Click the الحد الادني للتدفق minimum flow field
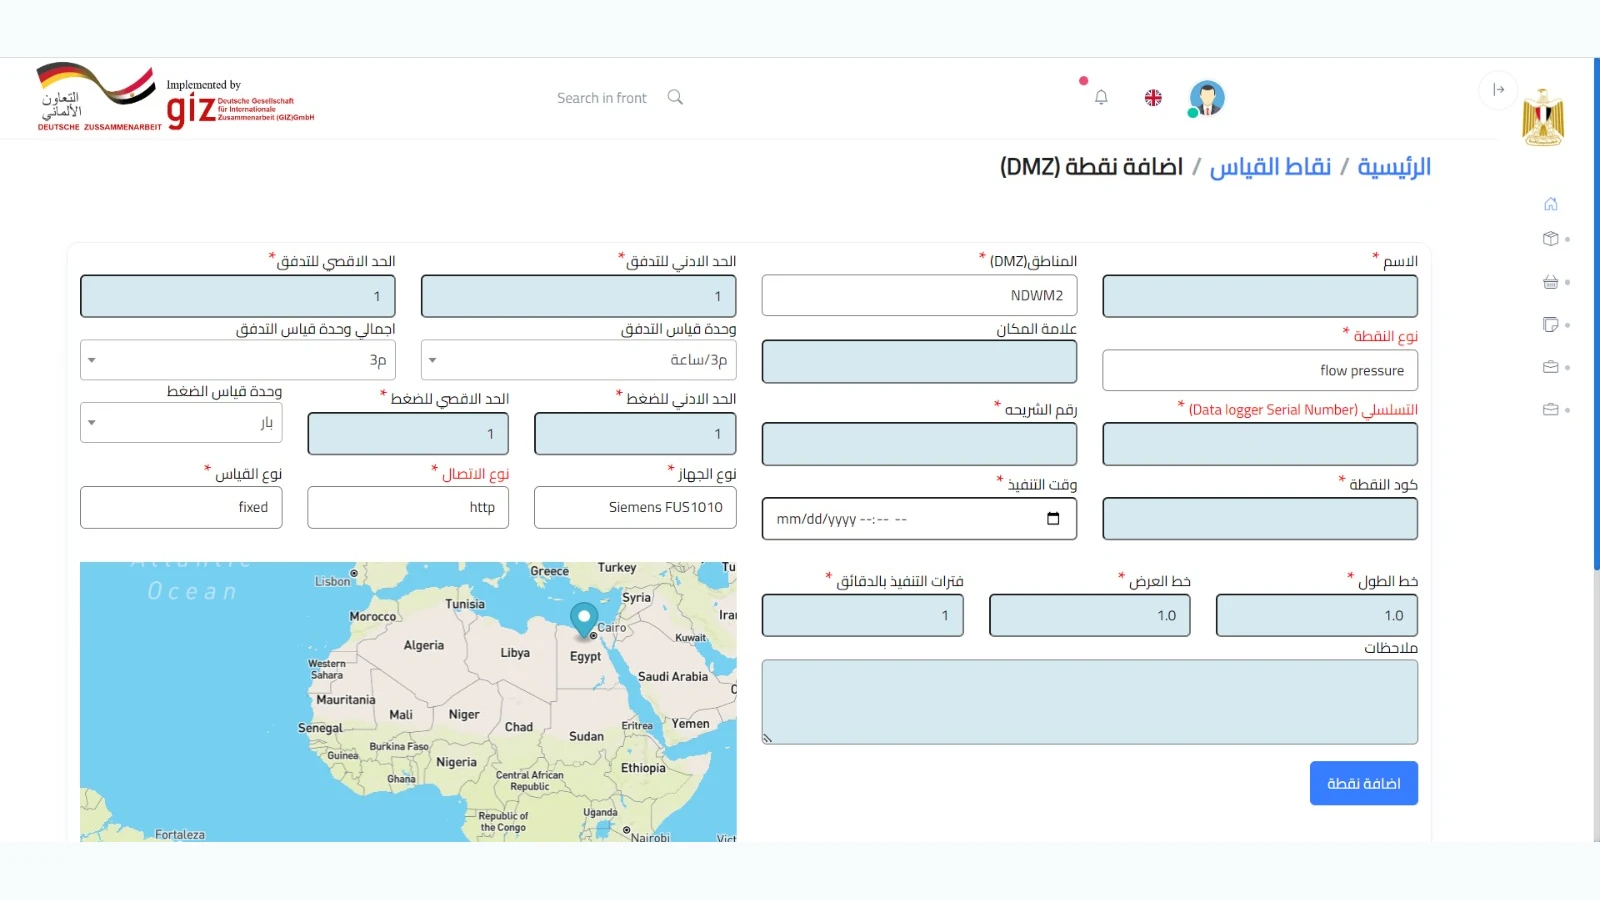Viewport: 1600px width, 900px height. point(579,297)
